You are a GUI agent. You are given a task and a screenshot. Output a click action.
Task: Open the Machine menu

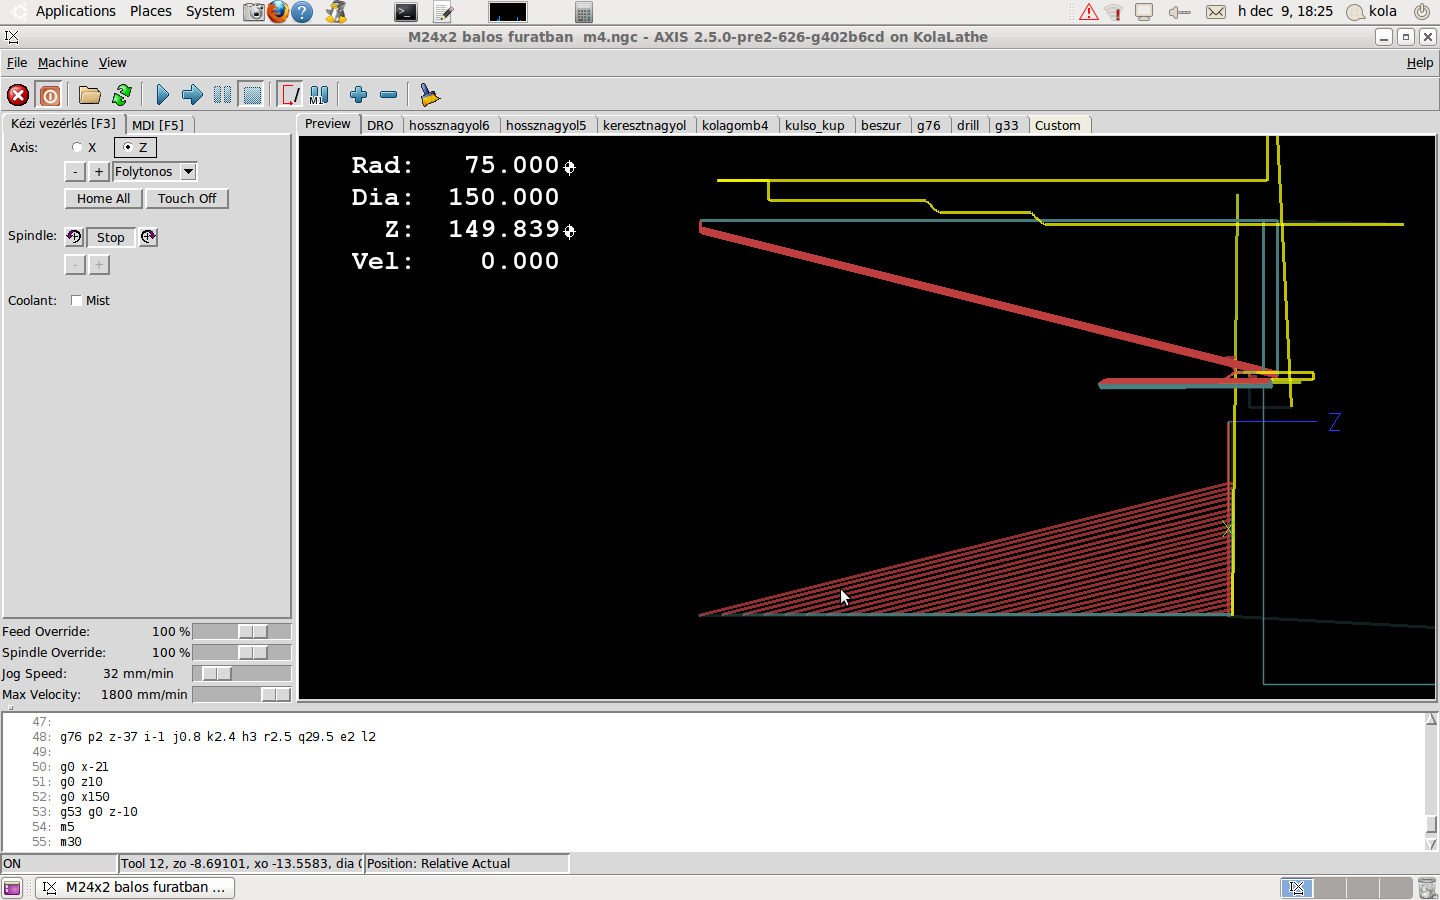(x=62, y=62)
